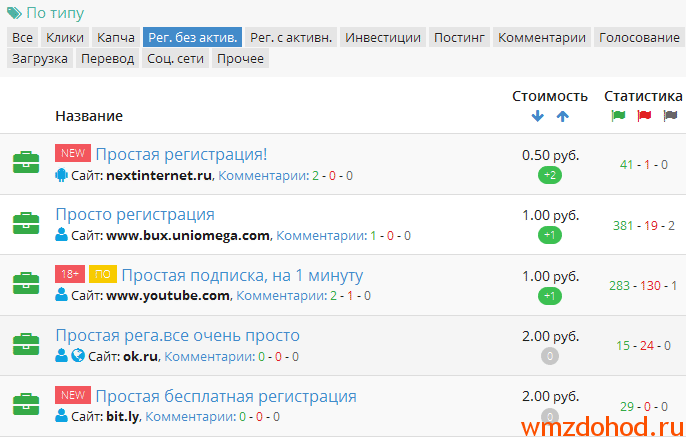The height and width of the screenshot is (440, 686).
Task: Filter tasks by 'Постинг'
Action: [x=459, y=37]
